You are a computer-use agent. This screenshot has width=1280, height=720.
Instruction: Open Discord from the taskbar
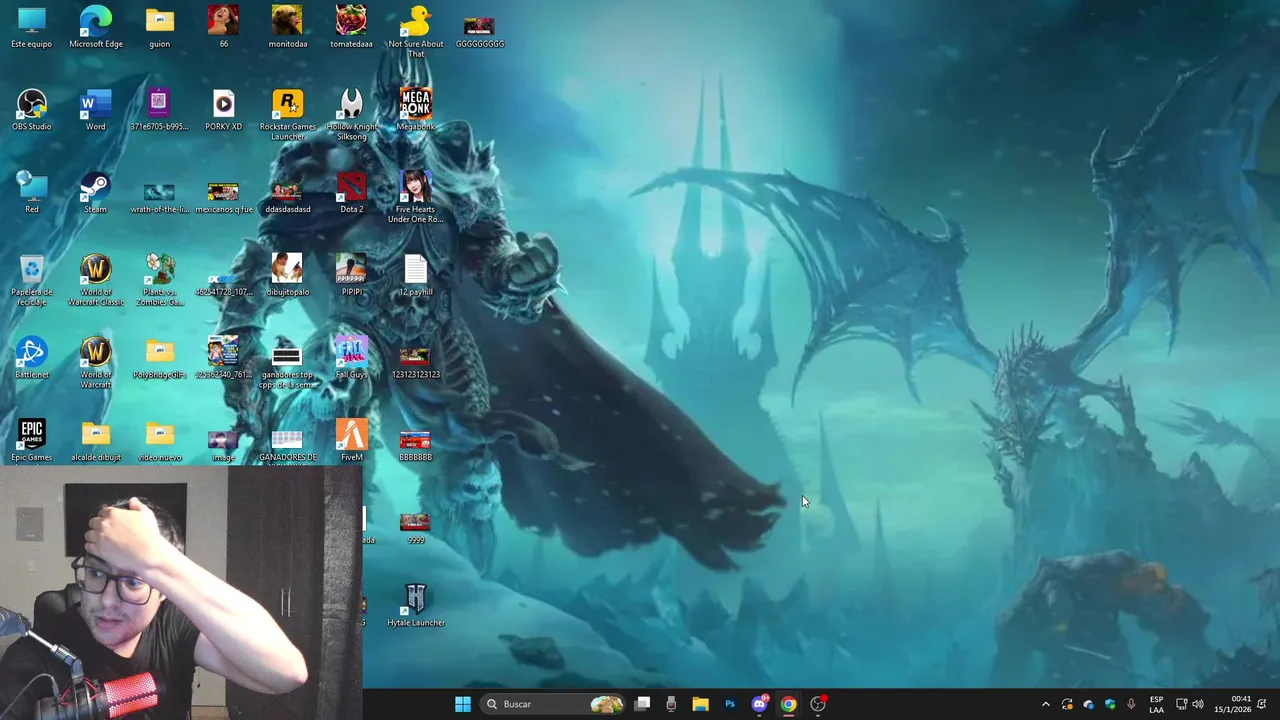(x=759, y=704)
